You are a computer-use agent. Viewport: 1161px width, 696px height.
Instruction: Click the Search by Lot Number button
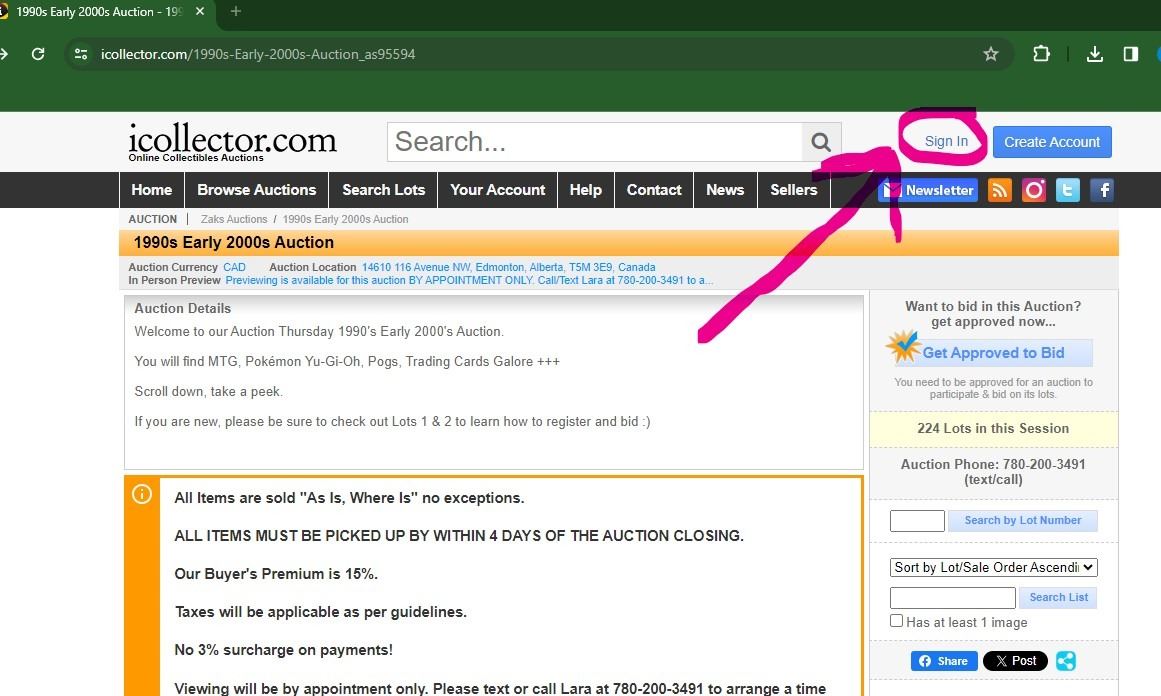click(x=1022, y=520)
